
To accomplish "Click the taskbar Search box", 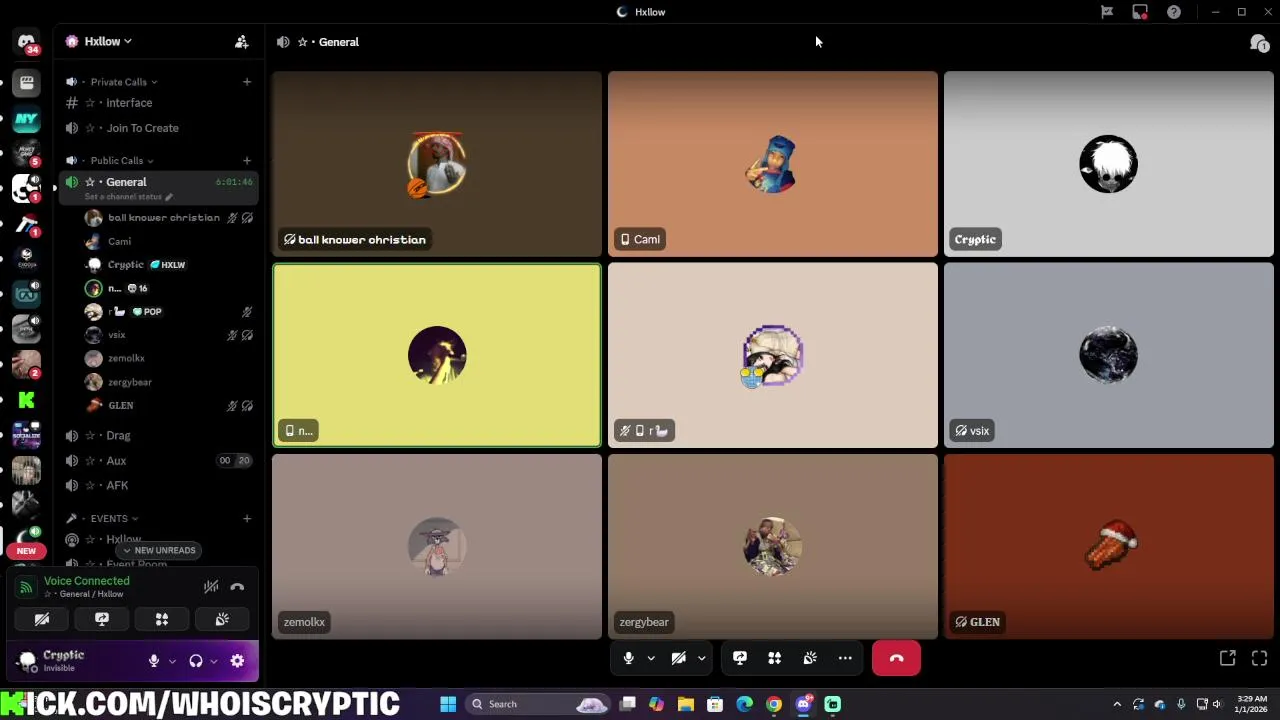I will tap(538, 704).
